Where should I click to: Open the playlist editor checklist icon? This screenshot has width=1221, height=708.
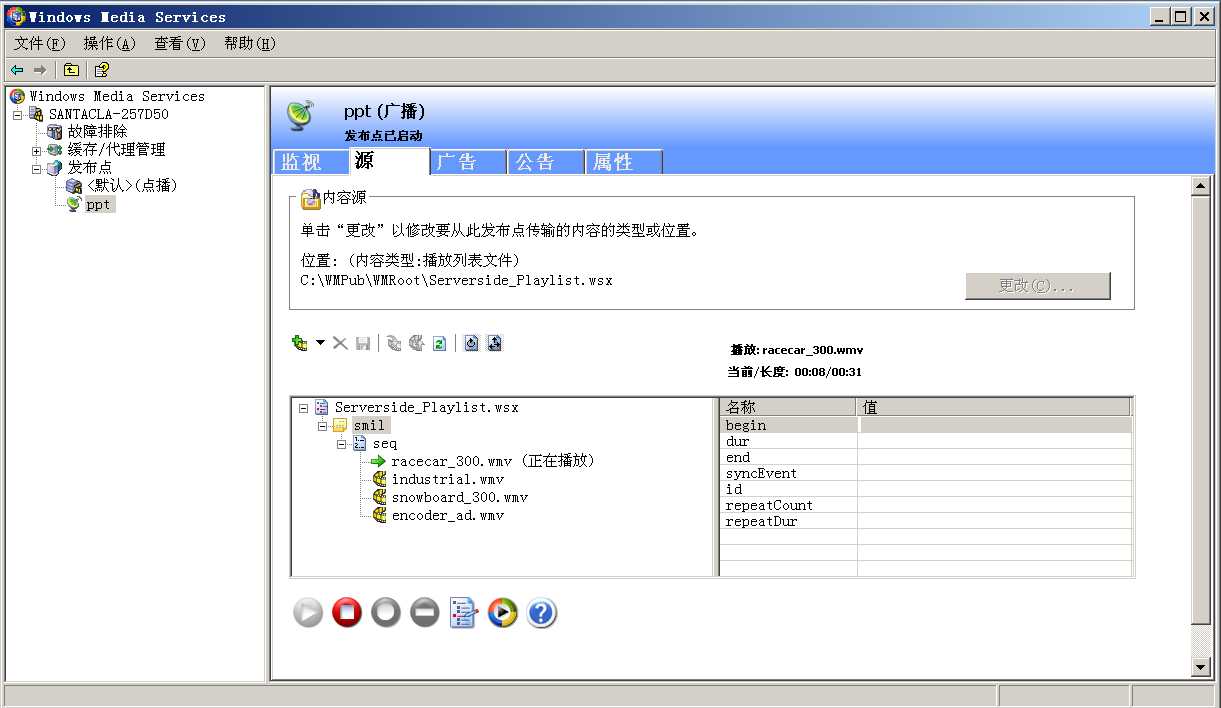[x=463, y=612]
